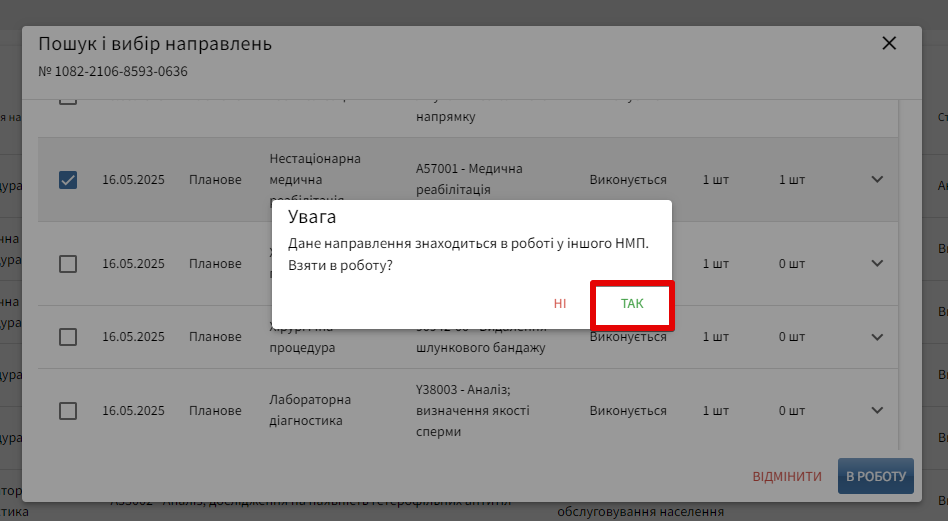Decline by clicking НІ
The image size is (948, 521).
pos(560,303)
